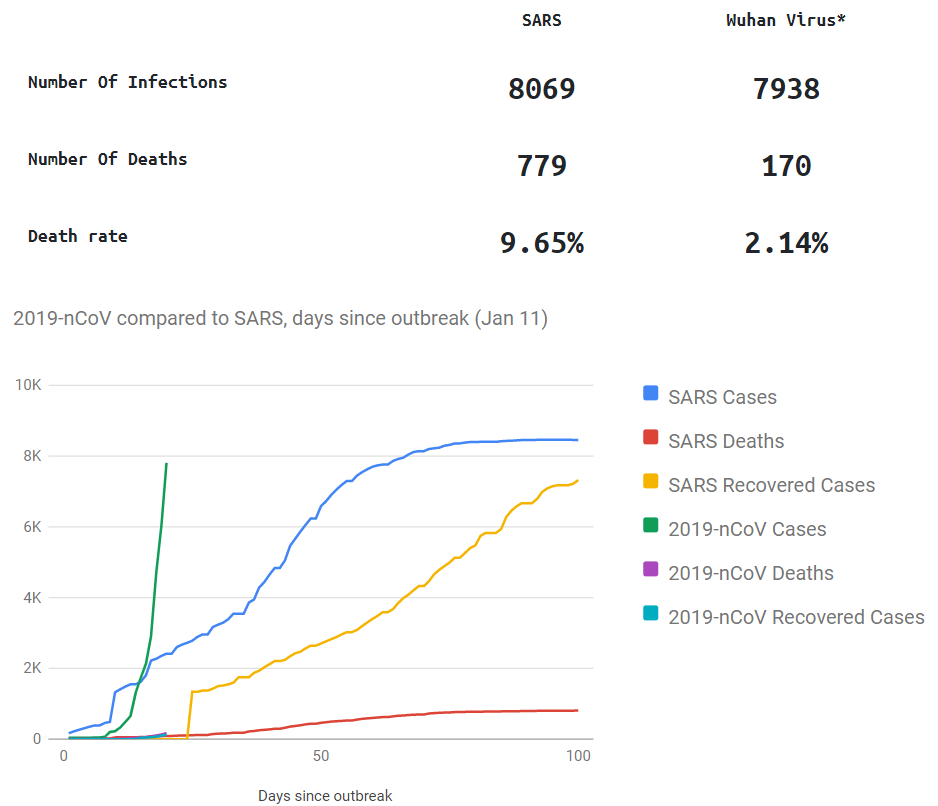This screenshot has height=806, width=938.
Task: Click the SARS death rate 9.65%
Action: [542, 243]
